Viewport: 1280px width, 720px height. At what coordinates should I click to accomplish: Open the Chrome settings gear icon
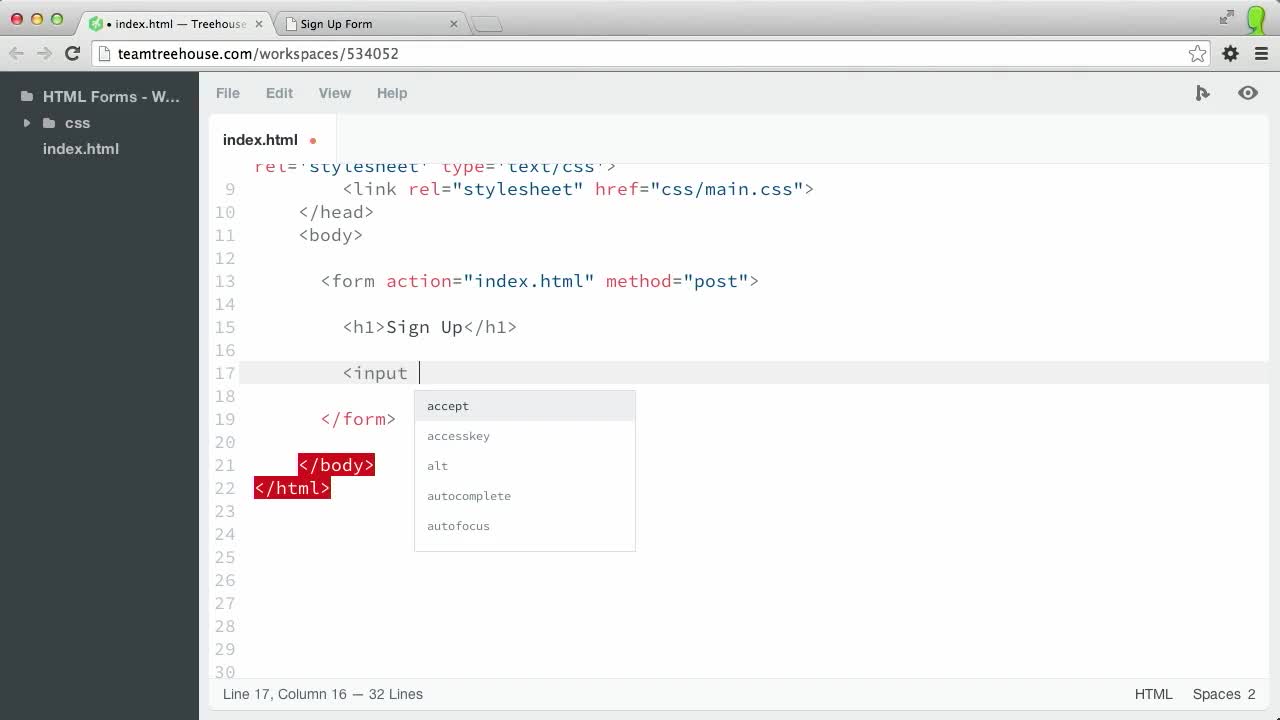point(1229,54)
